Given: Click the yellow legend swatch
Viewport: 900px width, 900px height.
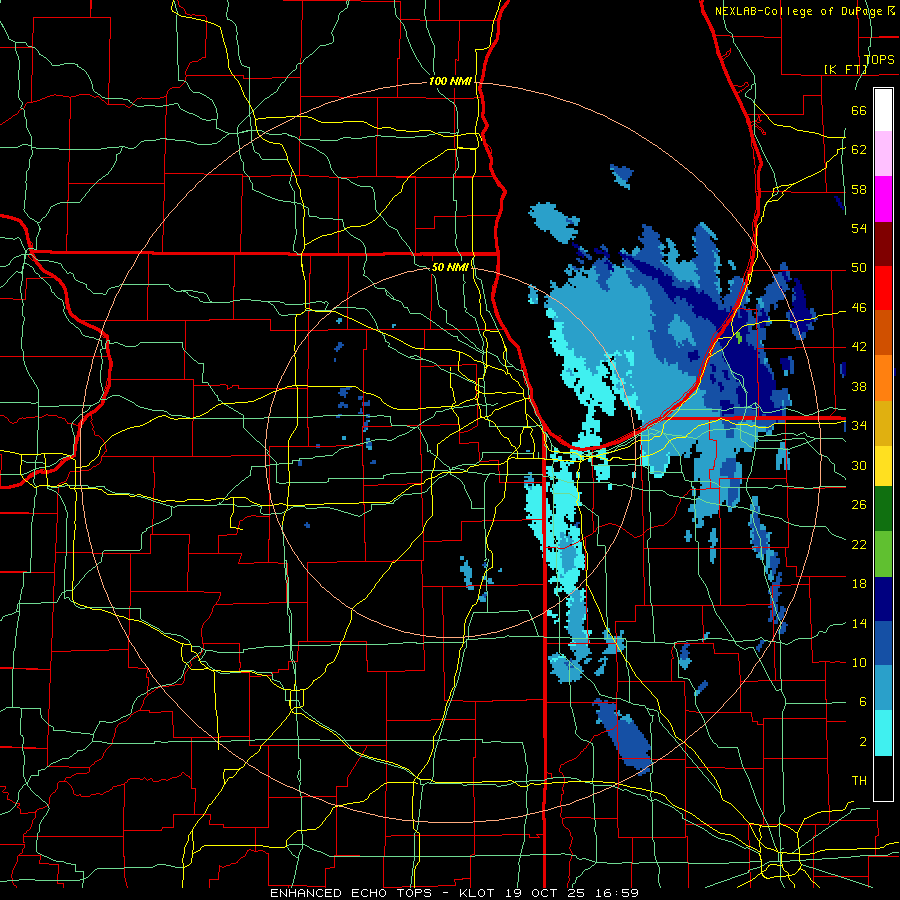Looking at the screenshot, I should (883, 466).
